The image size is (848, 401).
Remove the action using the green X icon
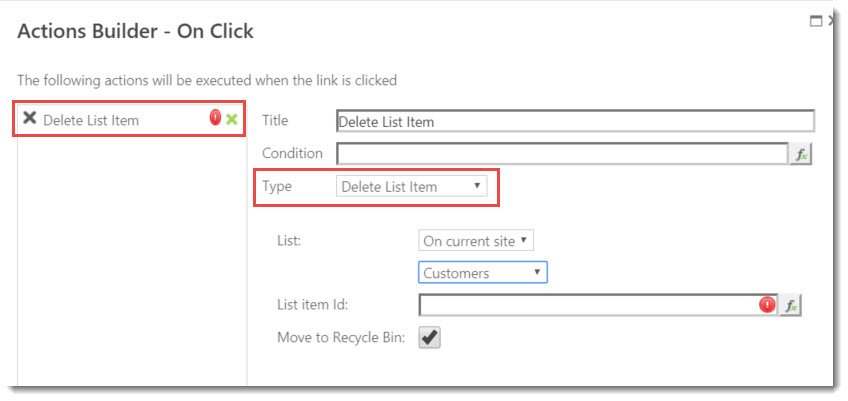click(231, 119)
